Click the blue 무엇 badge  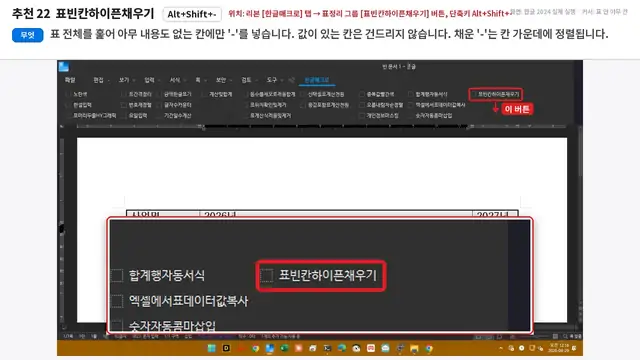pyautogui.click(x=28, y=35)
